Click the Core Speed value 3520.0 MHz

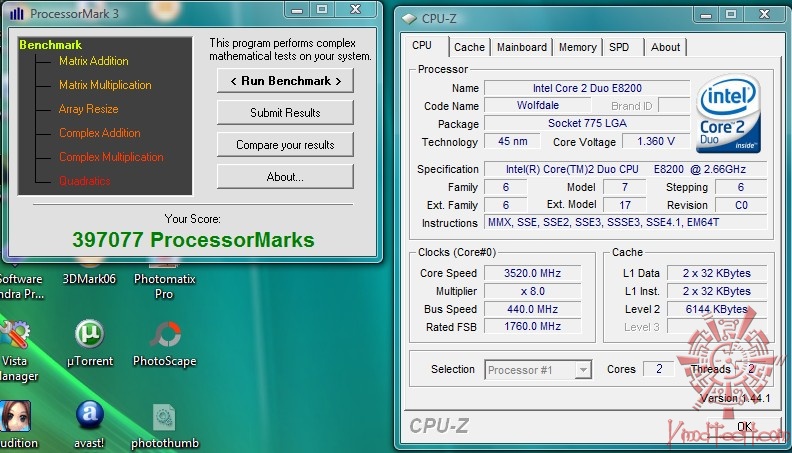click(x=532, y=273)
